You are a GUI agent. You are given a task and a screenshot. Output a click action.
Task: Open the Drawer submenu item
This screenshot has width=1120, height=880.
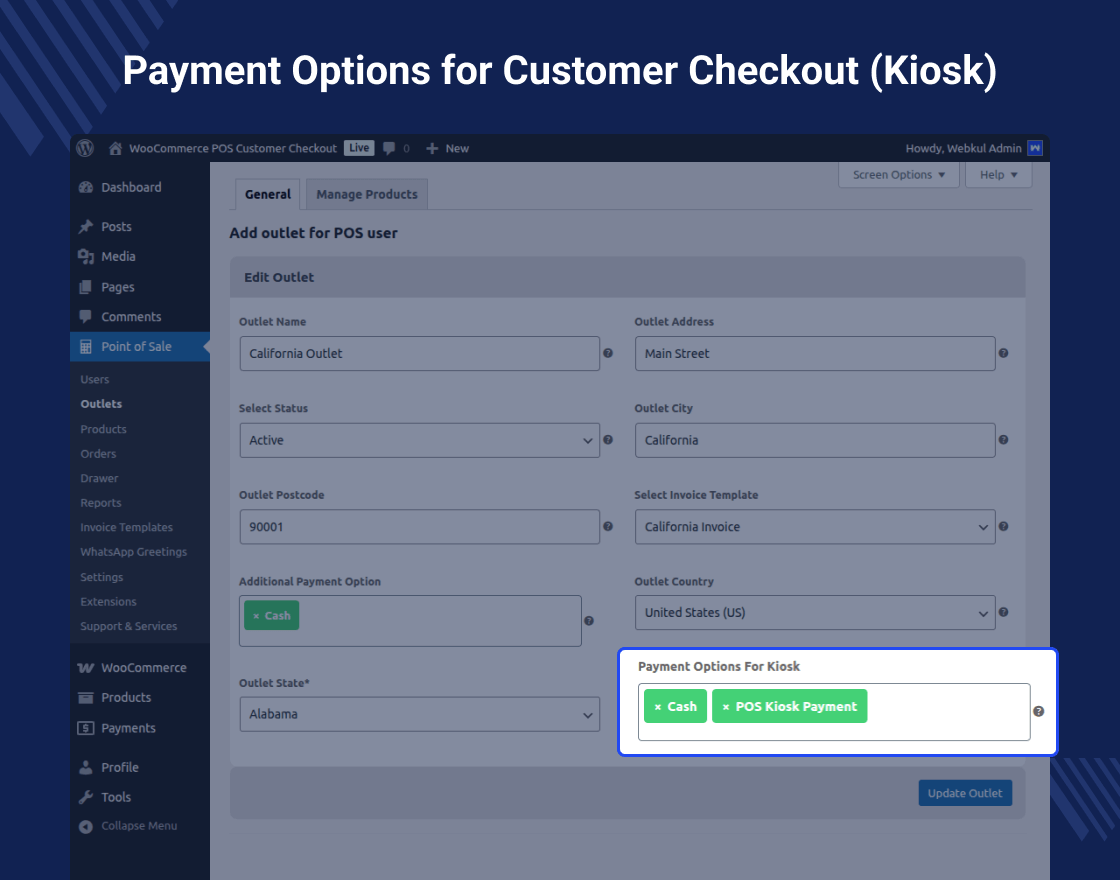tap(99, 478)
